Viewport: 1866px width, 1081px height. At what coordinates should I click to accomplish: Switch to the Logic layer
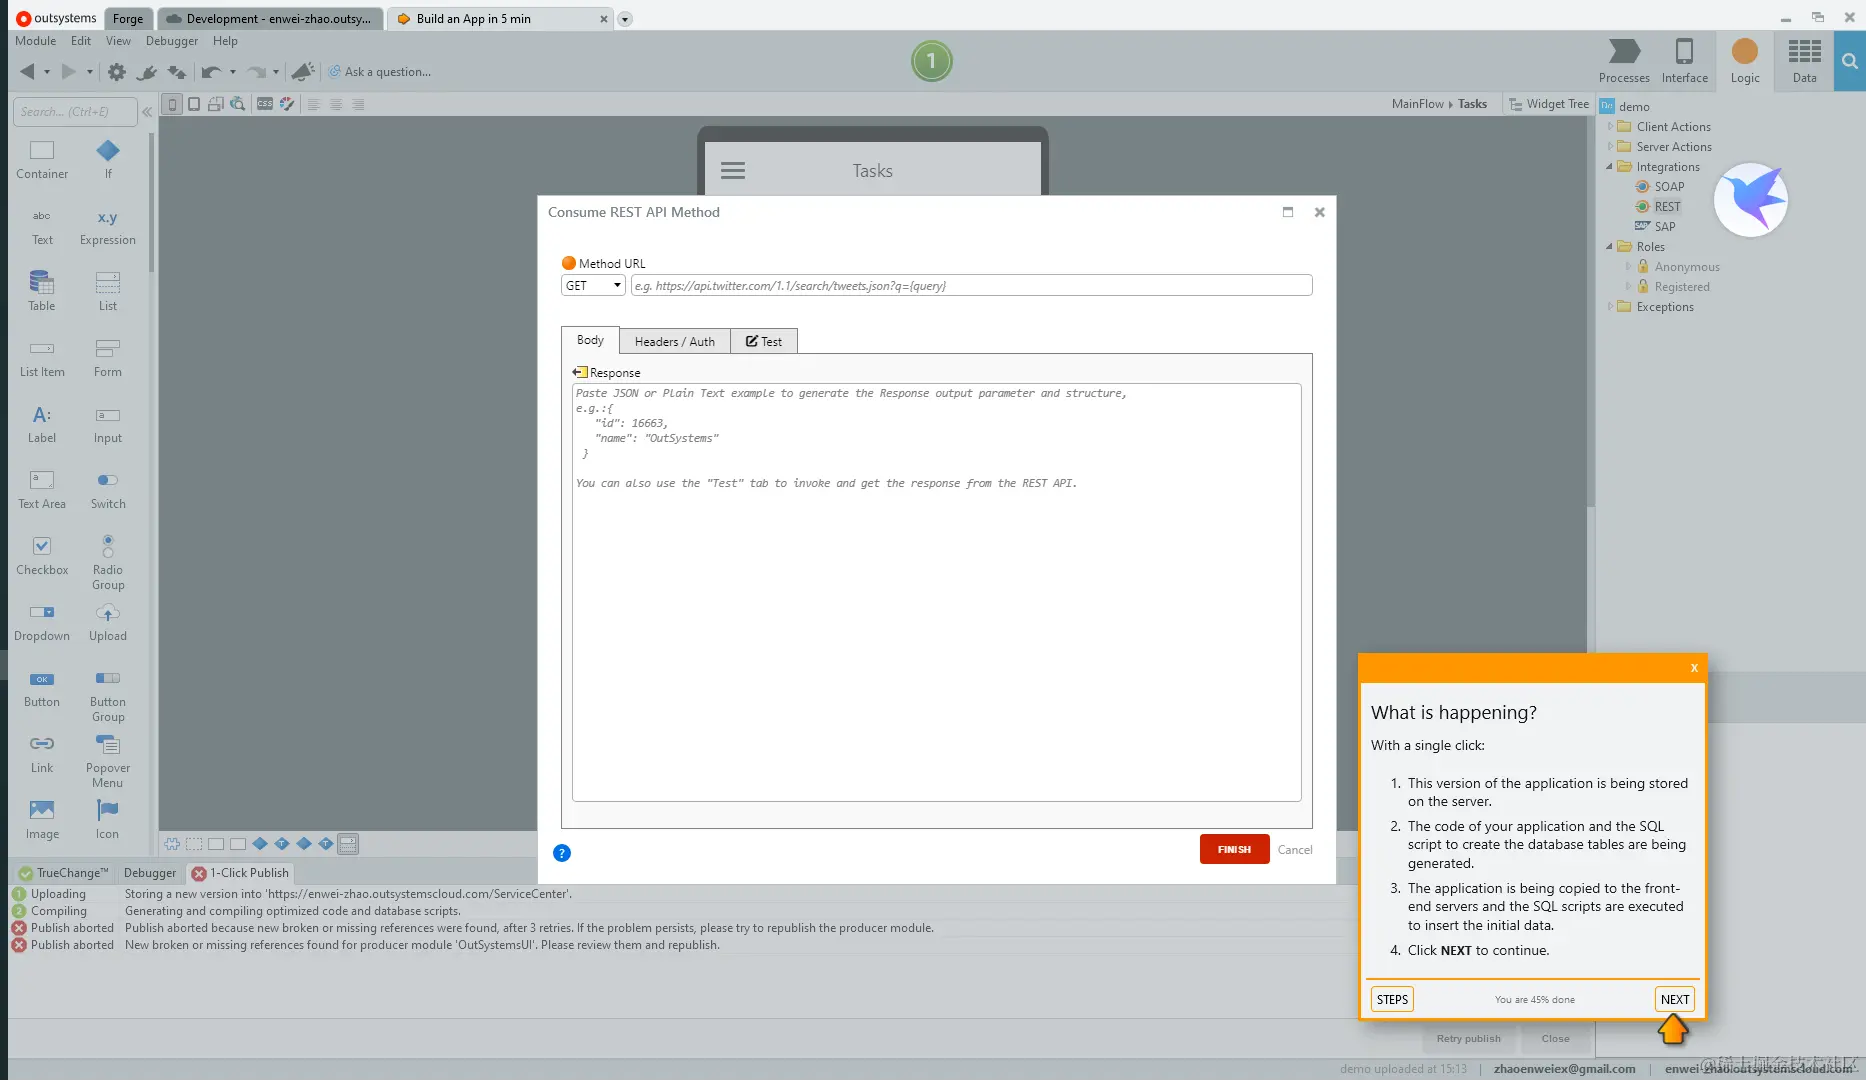pyautogui.click(x=1745, y=61)
